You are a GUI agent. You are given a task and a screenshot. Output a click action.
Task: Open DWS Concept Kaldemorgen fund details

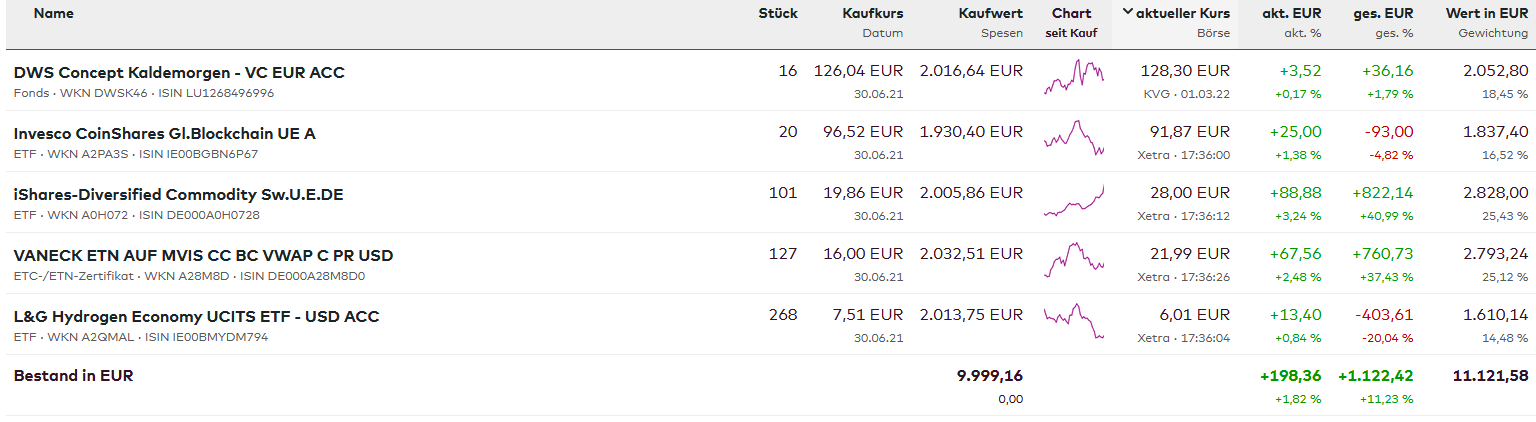(x=179, y=73)
